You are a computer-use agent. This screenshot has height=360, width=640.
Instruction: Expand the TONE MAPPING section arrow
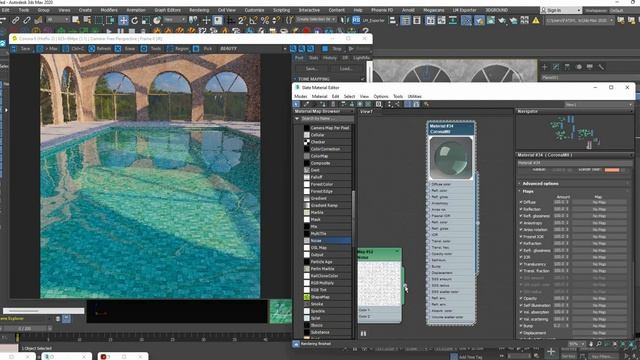tap(296, 79)
